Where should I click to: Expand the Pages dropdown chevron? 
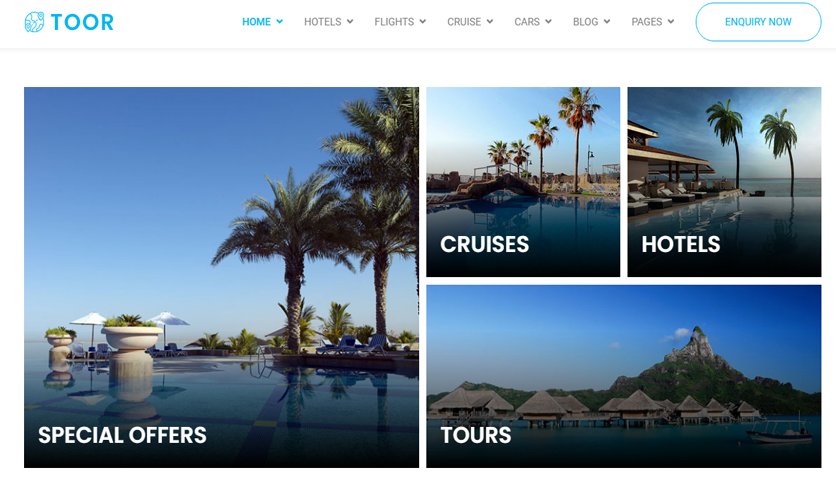point(671,22)
